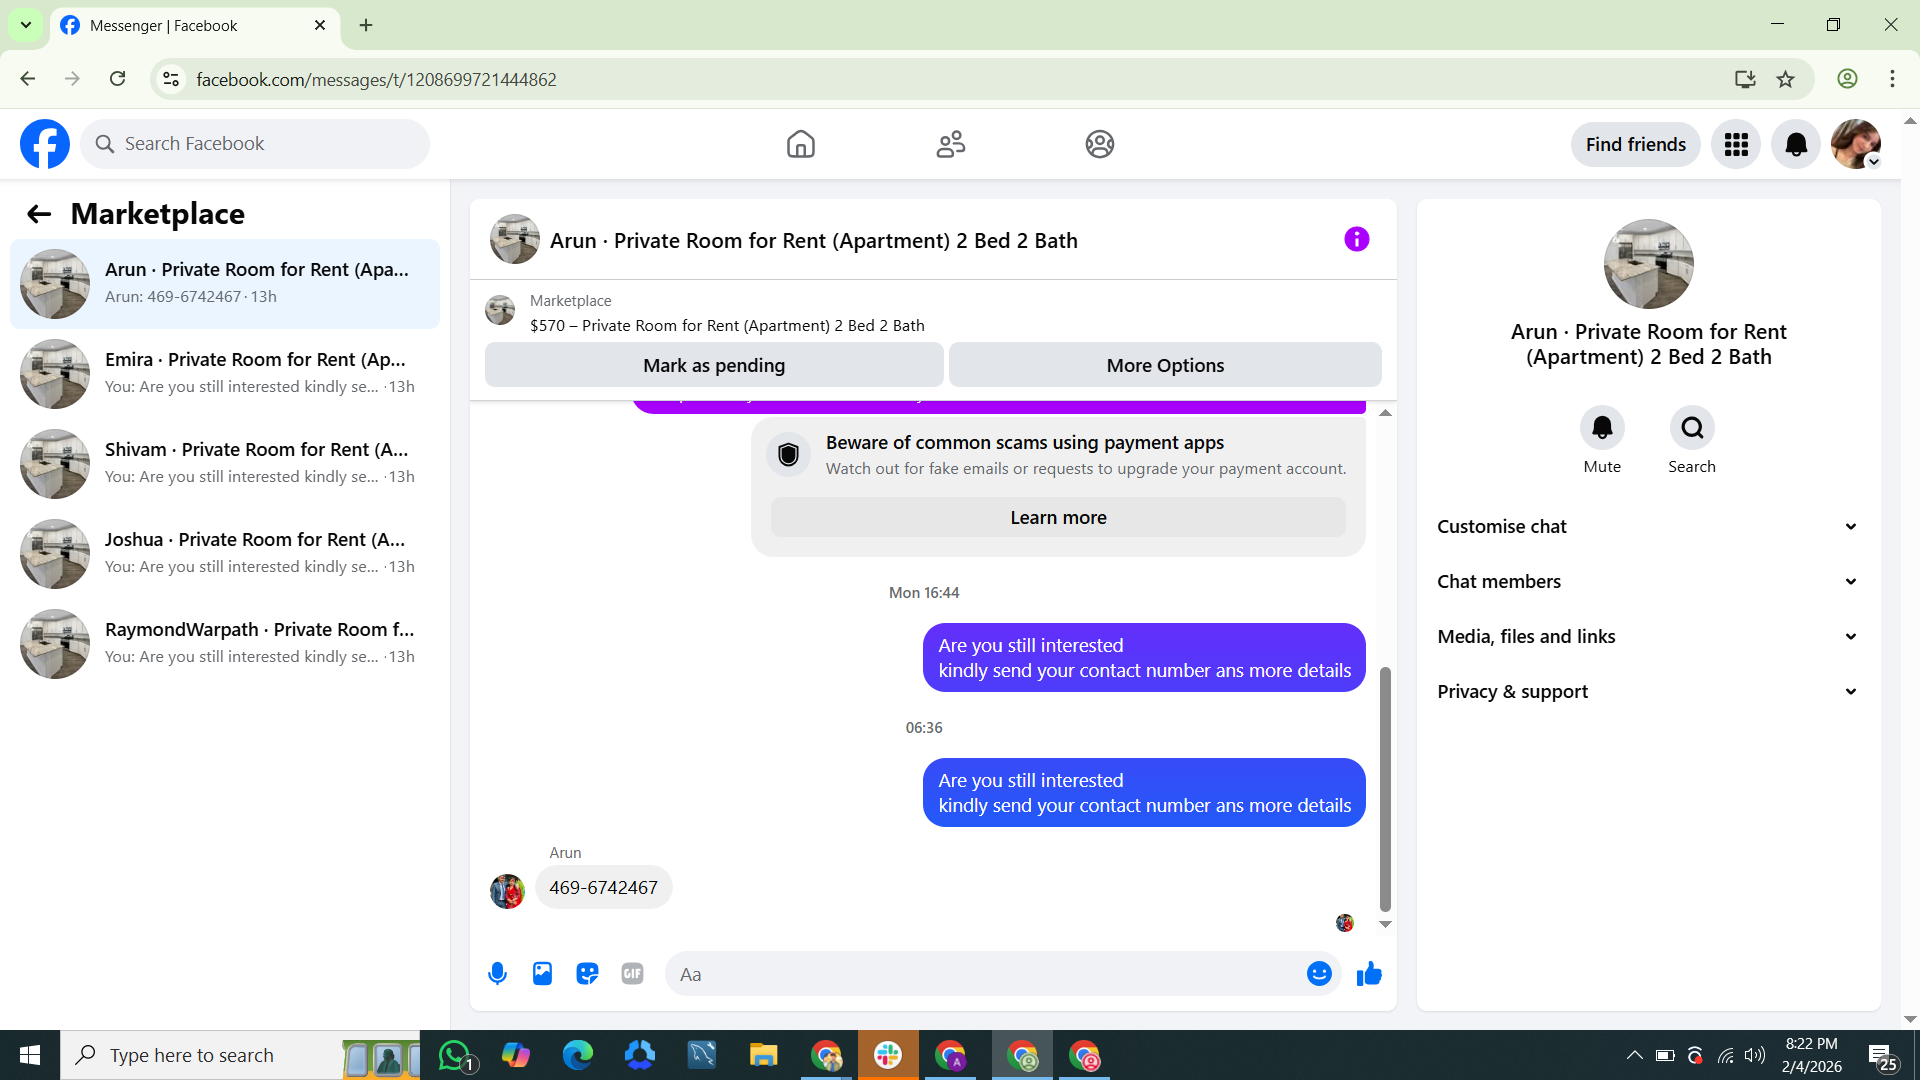Open the GIF picker icon
The height and width of the screenshot is (1080, 1920).
point(632,974)
